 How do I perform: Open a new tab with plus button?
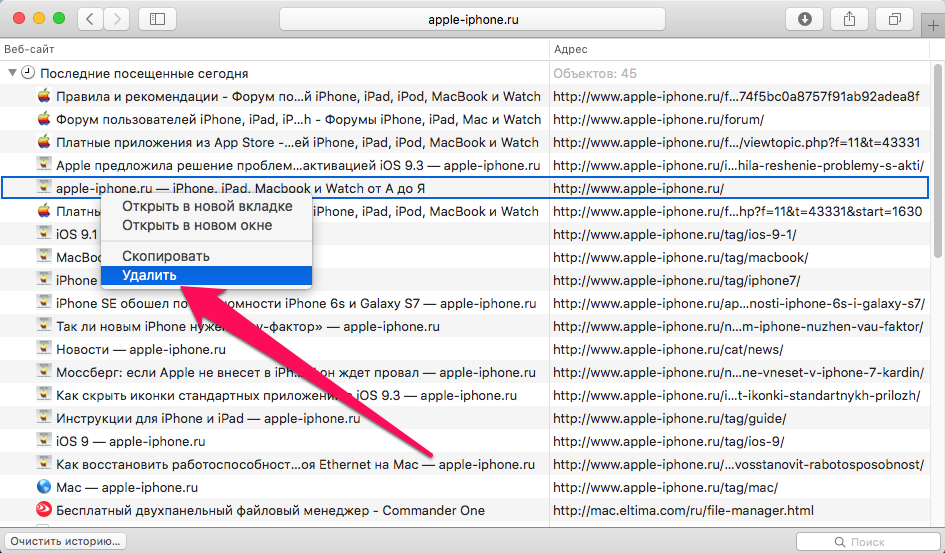[x=934, y=27]
